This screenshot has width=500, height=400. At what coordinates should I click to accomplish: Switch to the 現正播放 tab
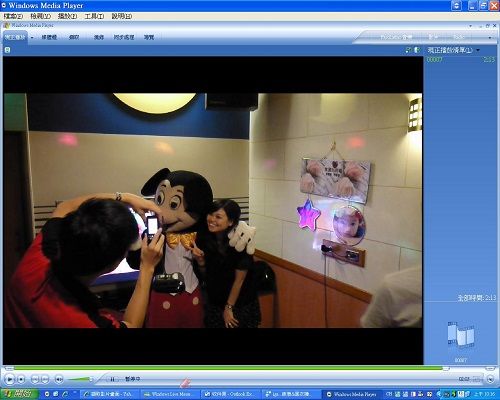(x=15, y=37)
